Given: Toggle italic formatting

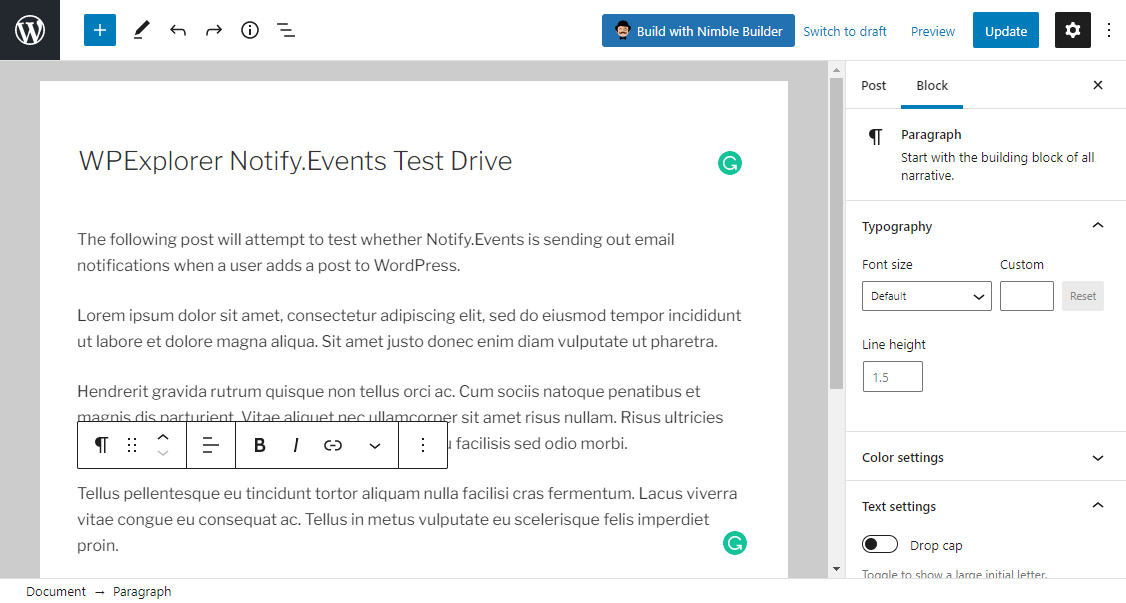Looking at the screenshot, I should 296,445.
